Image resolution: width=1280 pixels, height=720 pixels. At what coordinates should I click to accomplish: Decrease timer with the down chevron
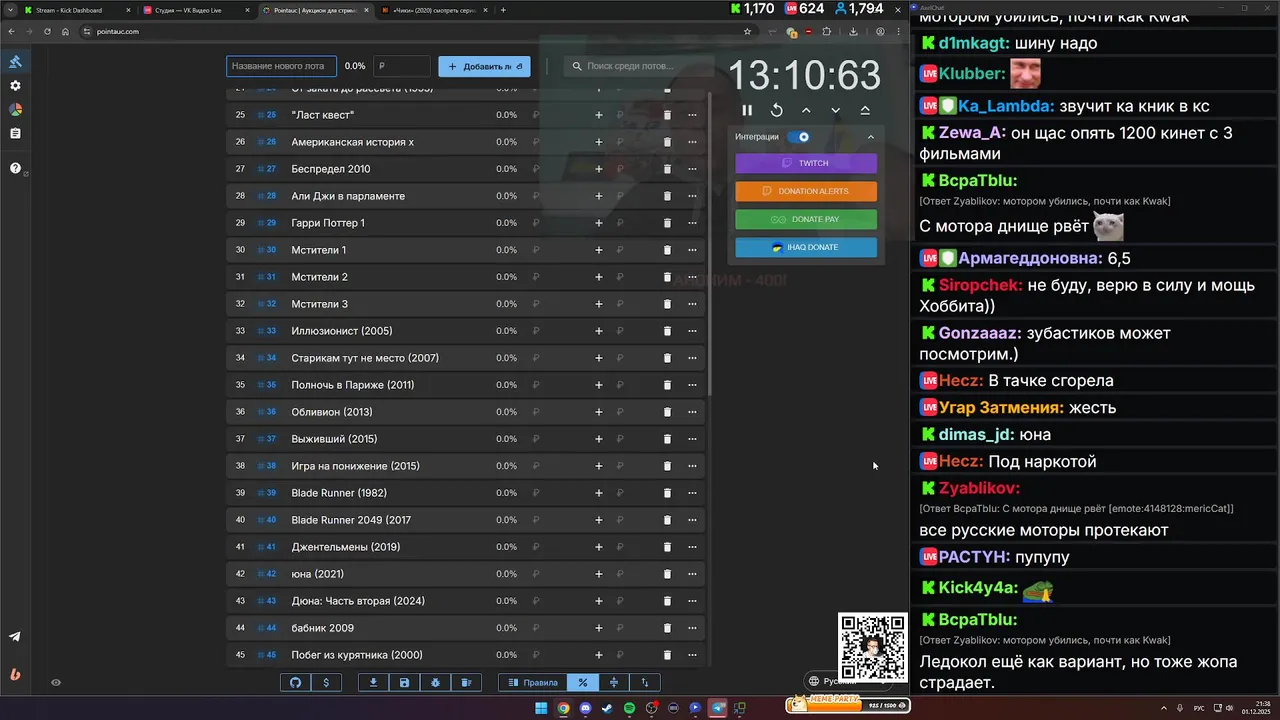point(836,110)
